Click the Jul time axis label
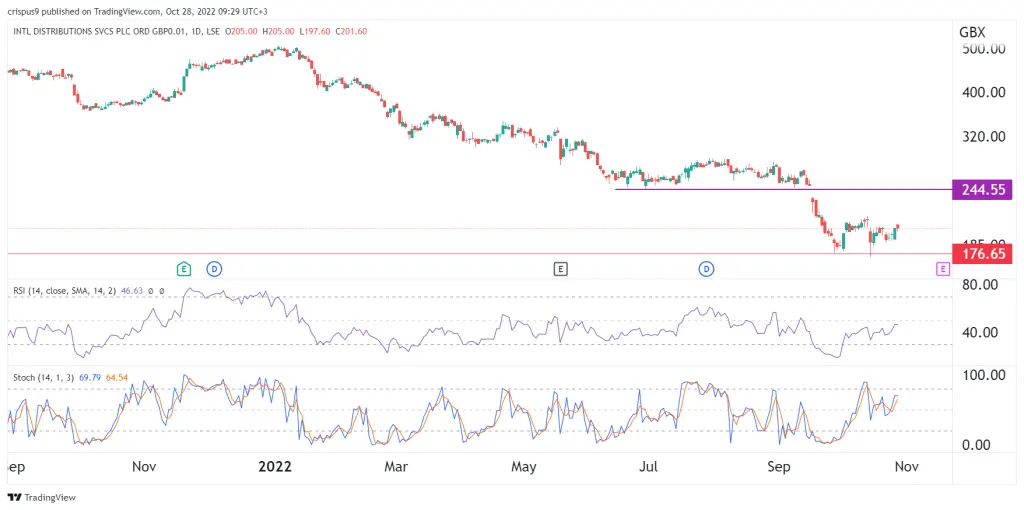Viewport: 1024px width, 510px height. coord(648,467)
